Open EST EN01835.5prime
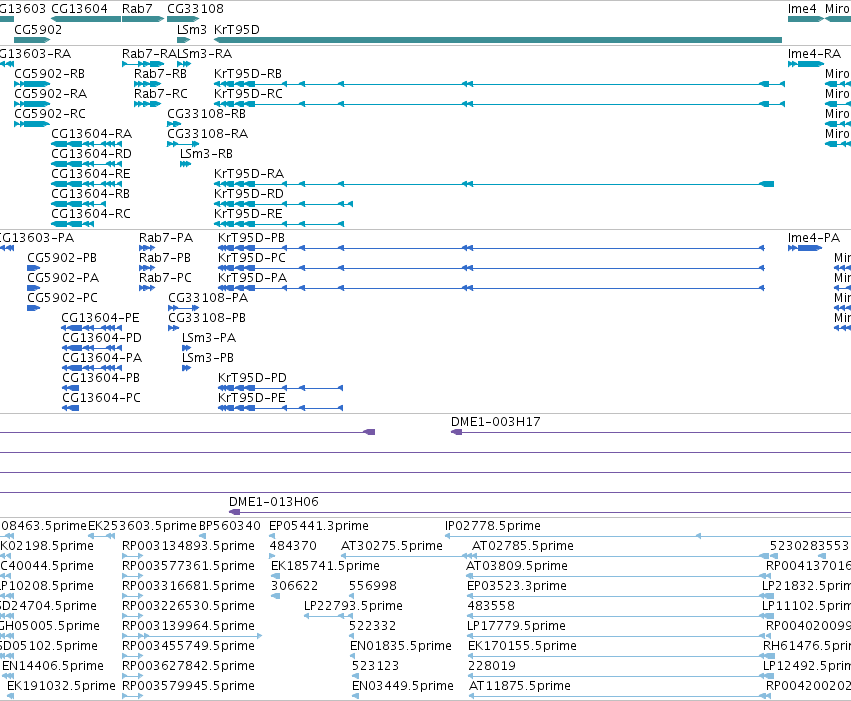Viewport: 851px width, 701px height. (x=401, y=646)
